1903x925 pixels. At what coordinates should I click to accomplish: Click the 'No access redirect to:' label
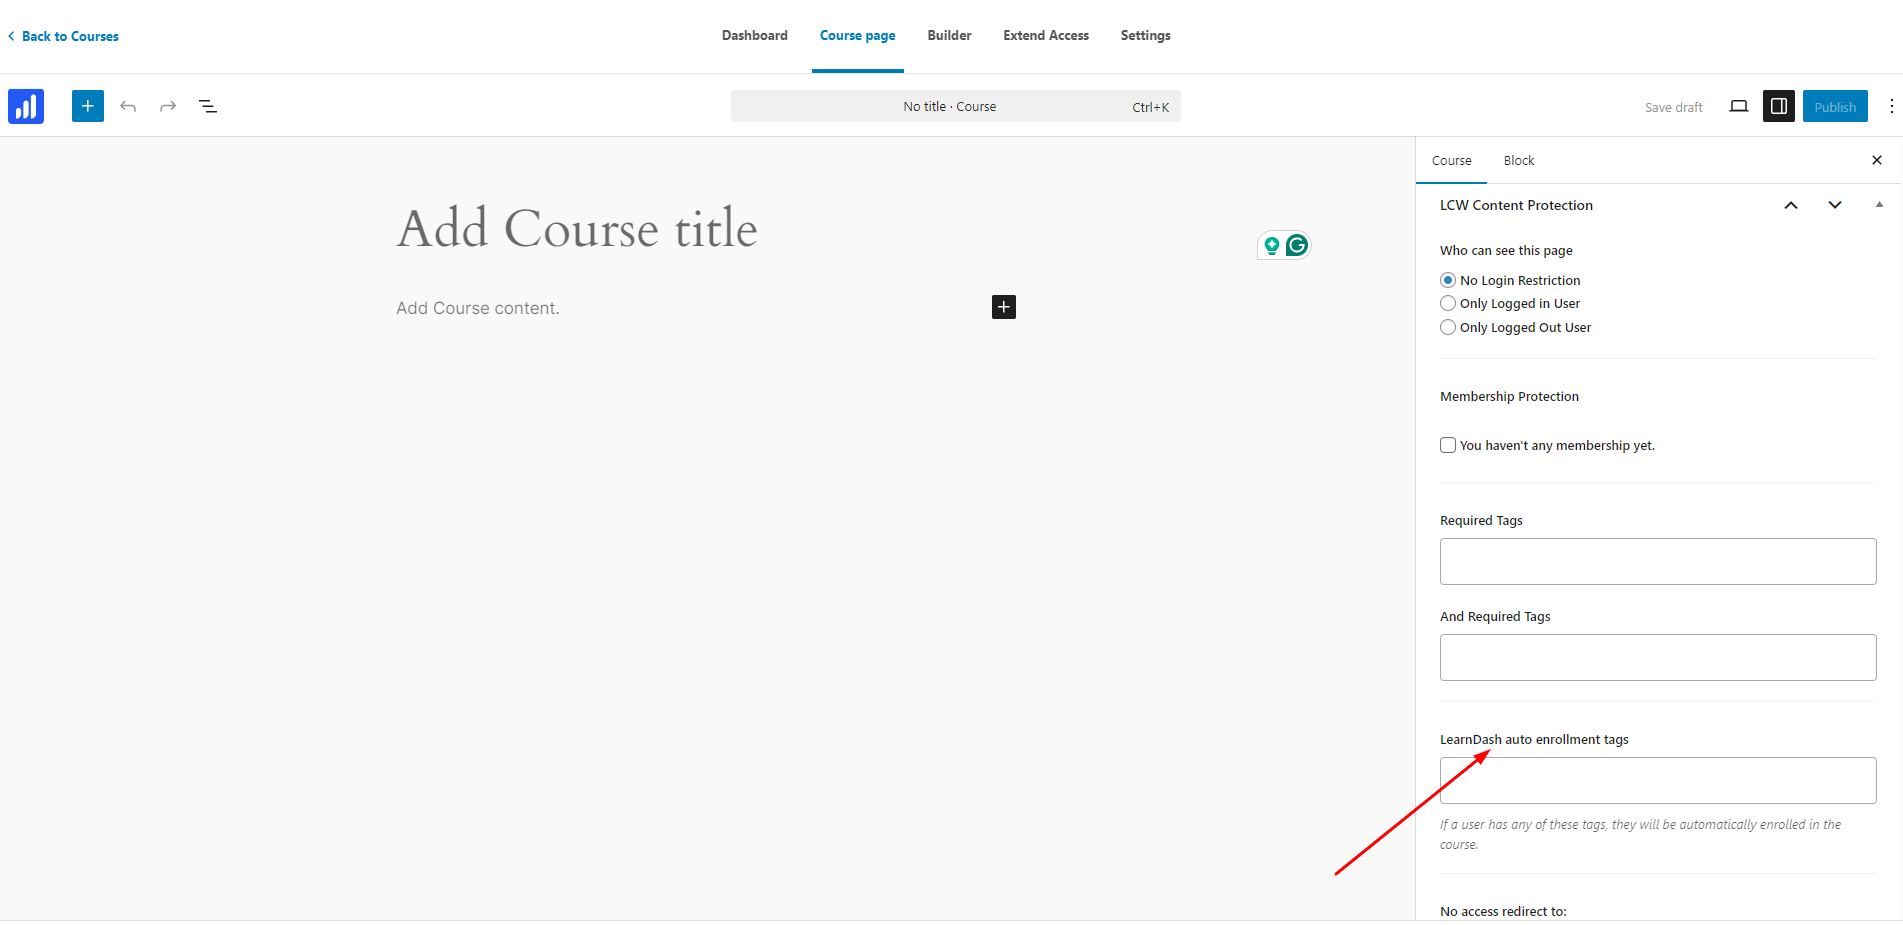click(x=1503, y=911)
